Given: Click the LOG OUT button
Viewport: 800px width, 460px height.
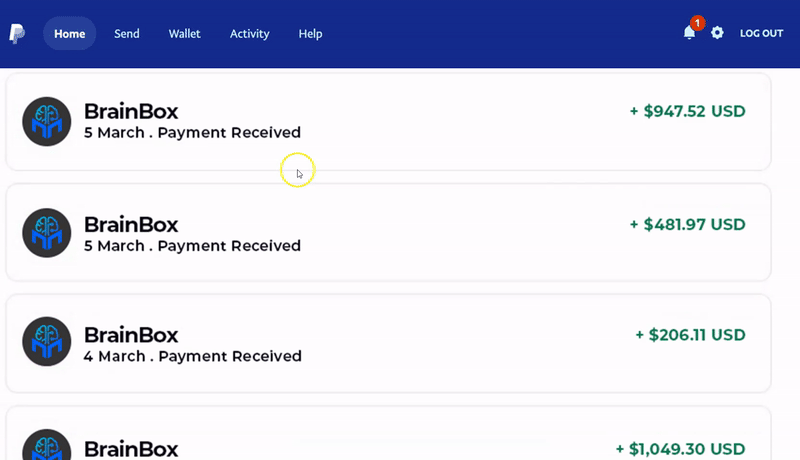Looking at the screenshot, I should tap(761, 34).
